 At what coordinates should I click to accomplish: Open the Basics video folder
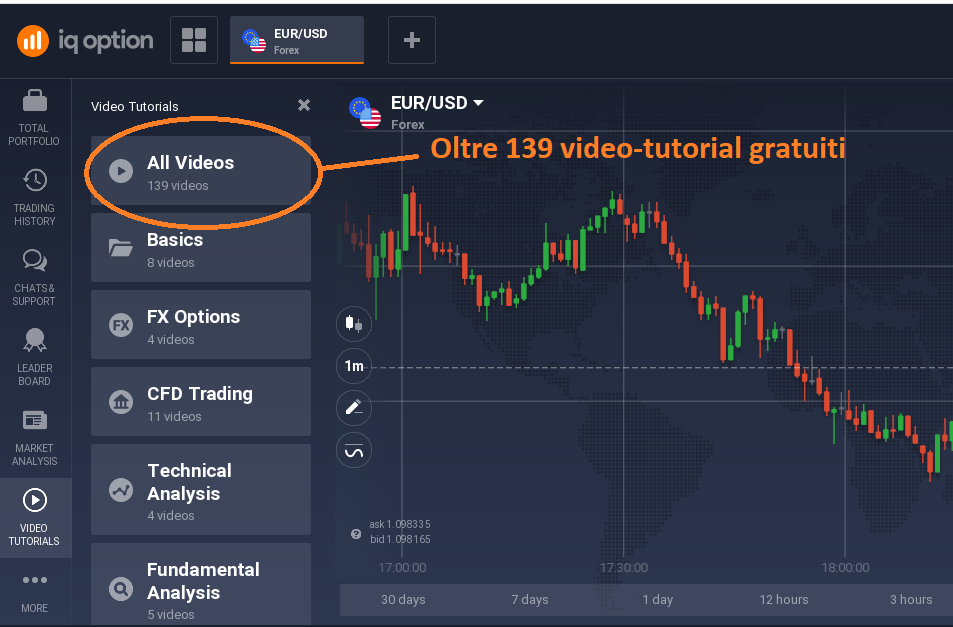tap(201, 247)
